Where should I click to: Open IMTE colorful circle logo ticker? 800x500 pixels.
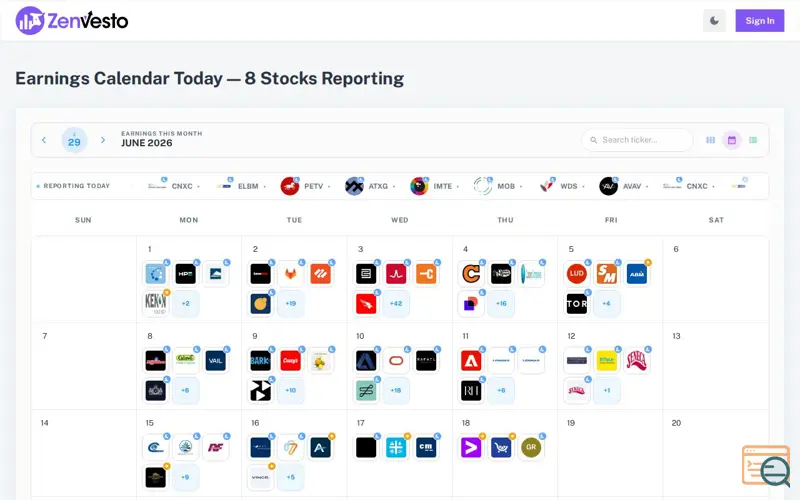[x=435, y=186]
